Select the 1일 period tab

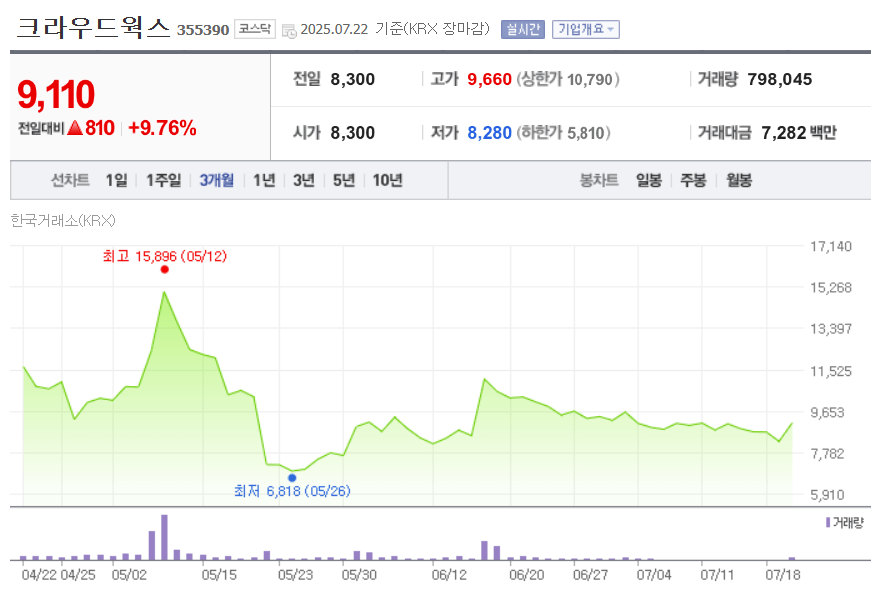[x=116, y=179]
